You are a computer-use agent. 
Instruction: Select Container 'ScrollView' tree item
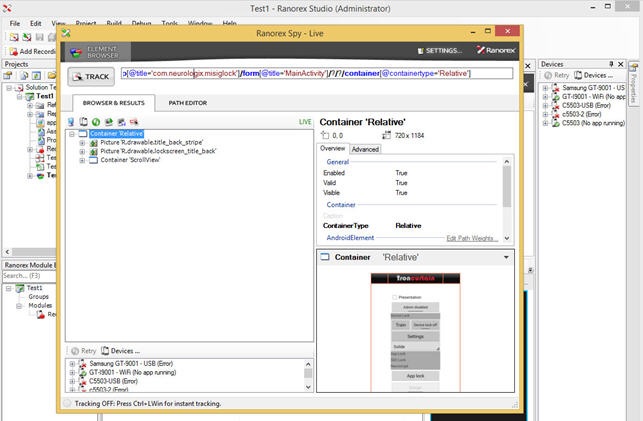pyautogui.click(x=130, y=160)
